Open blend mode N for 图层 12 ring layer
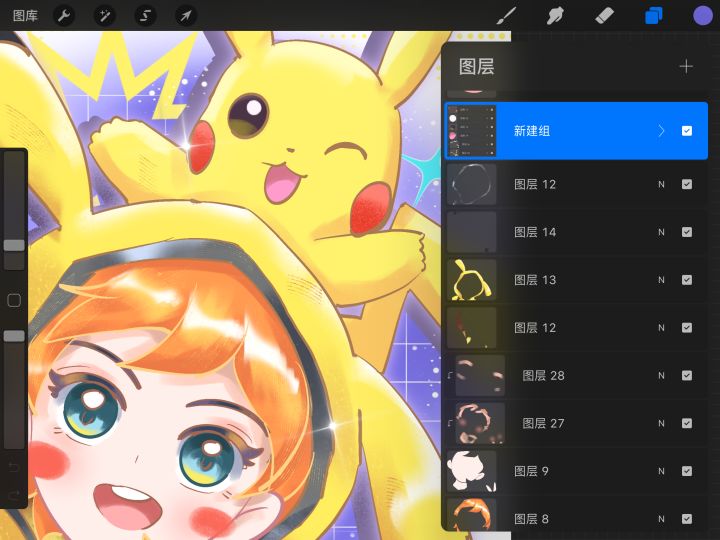720x540 pixels. [661, 184]
